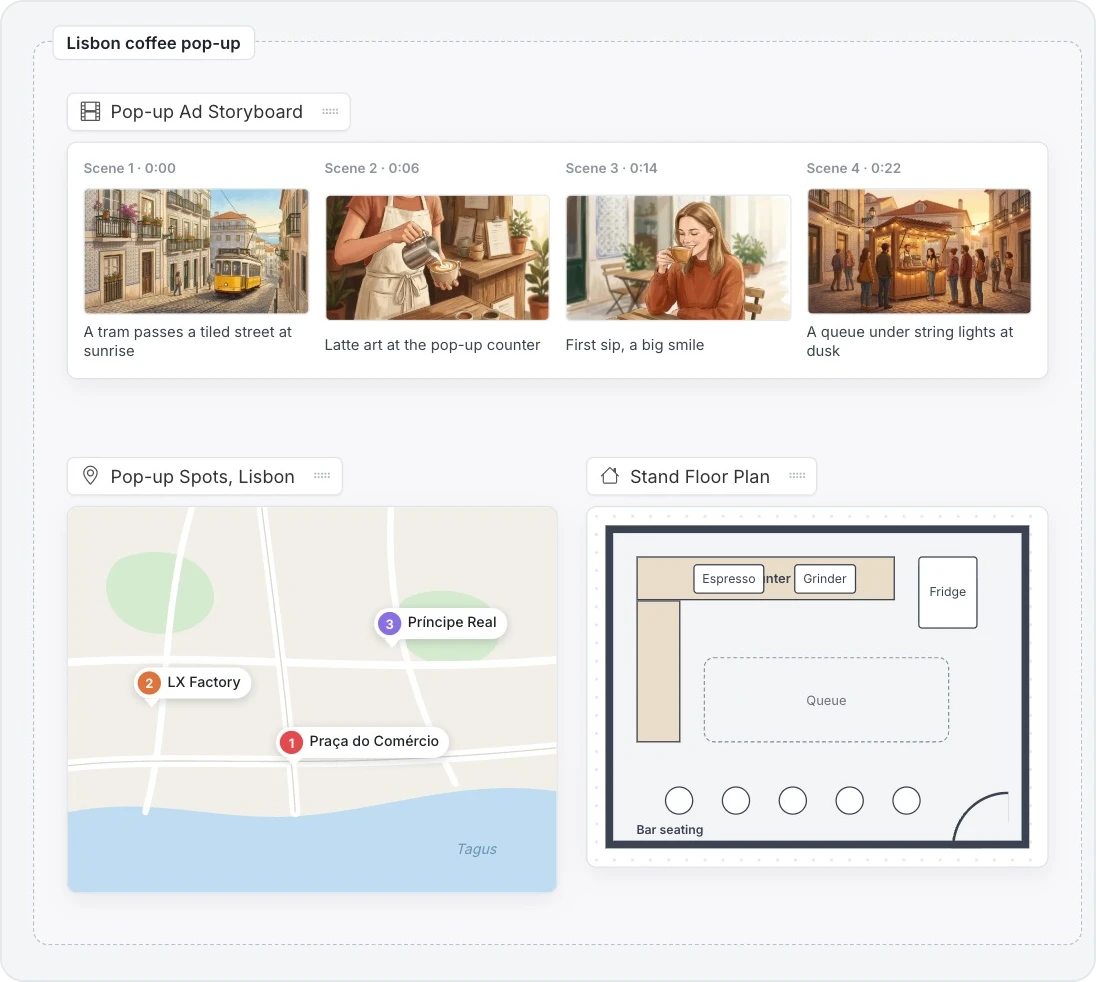Click the Tagus river label on the map

pyautogui.click(x=477, y=849)
